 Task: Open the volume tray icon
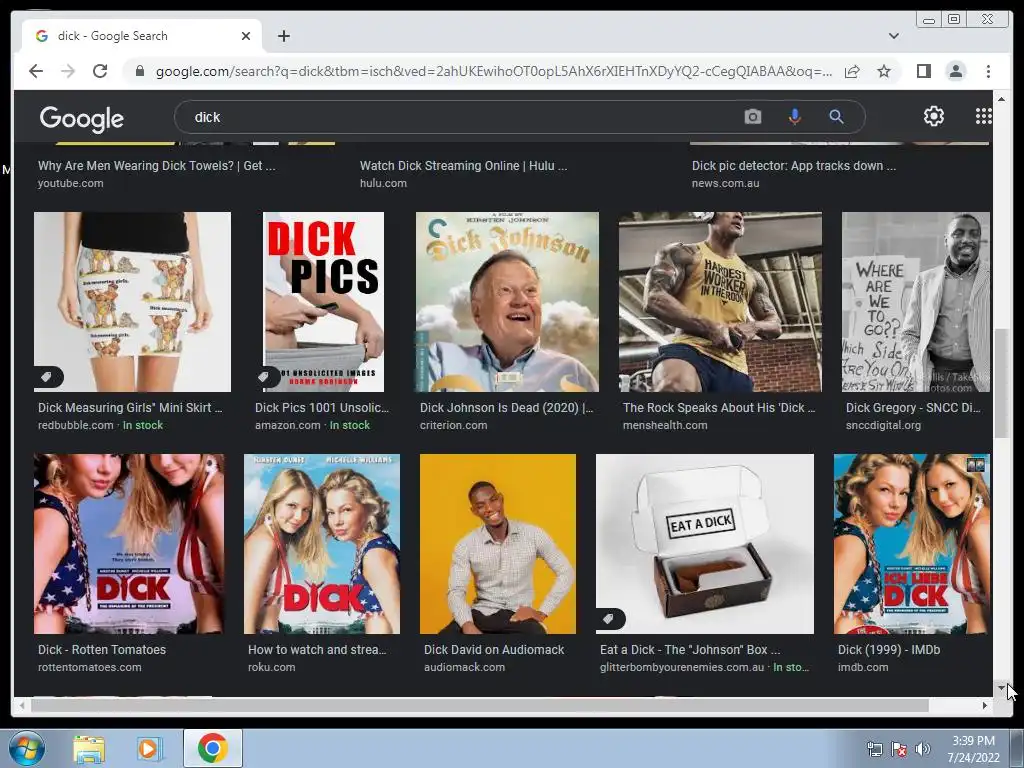click(923, 749)
